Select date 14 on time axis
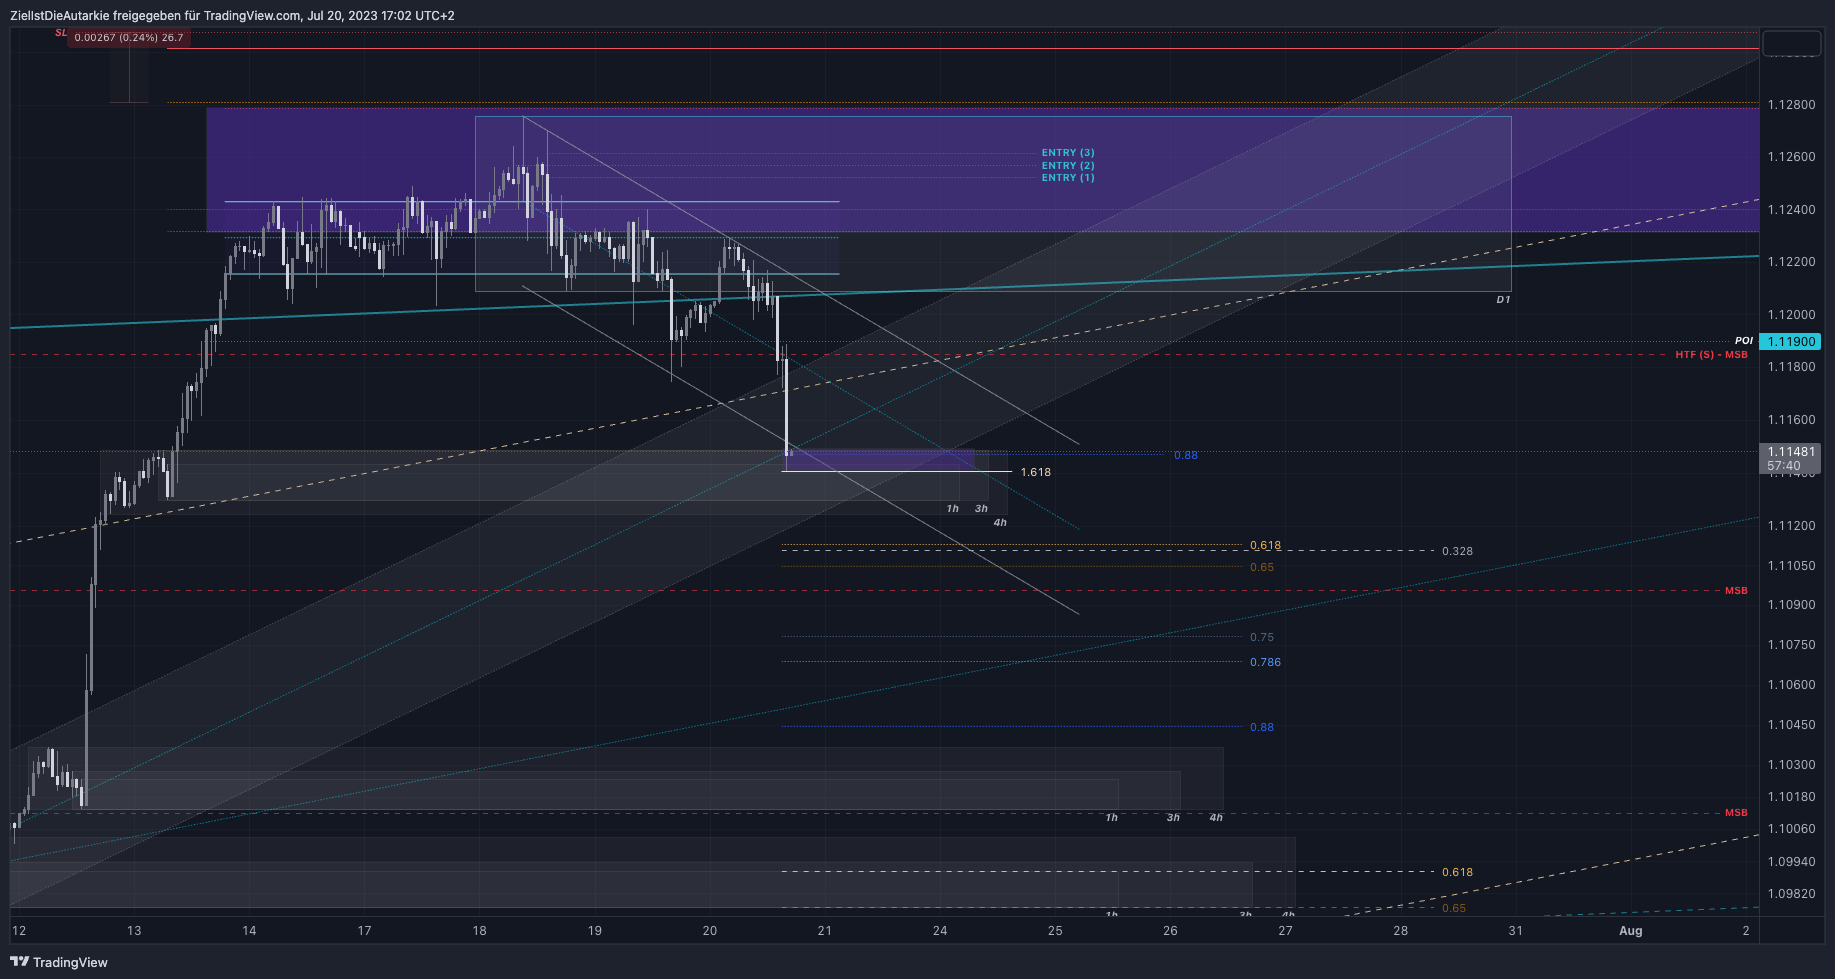 click(x=249, y=931)
